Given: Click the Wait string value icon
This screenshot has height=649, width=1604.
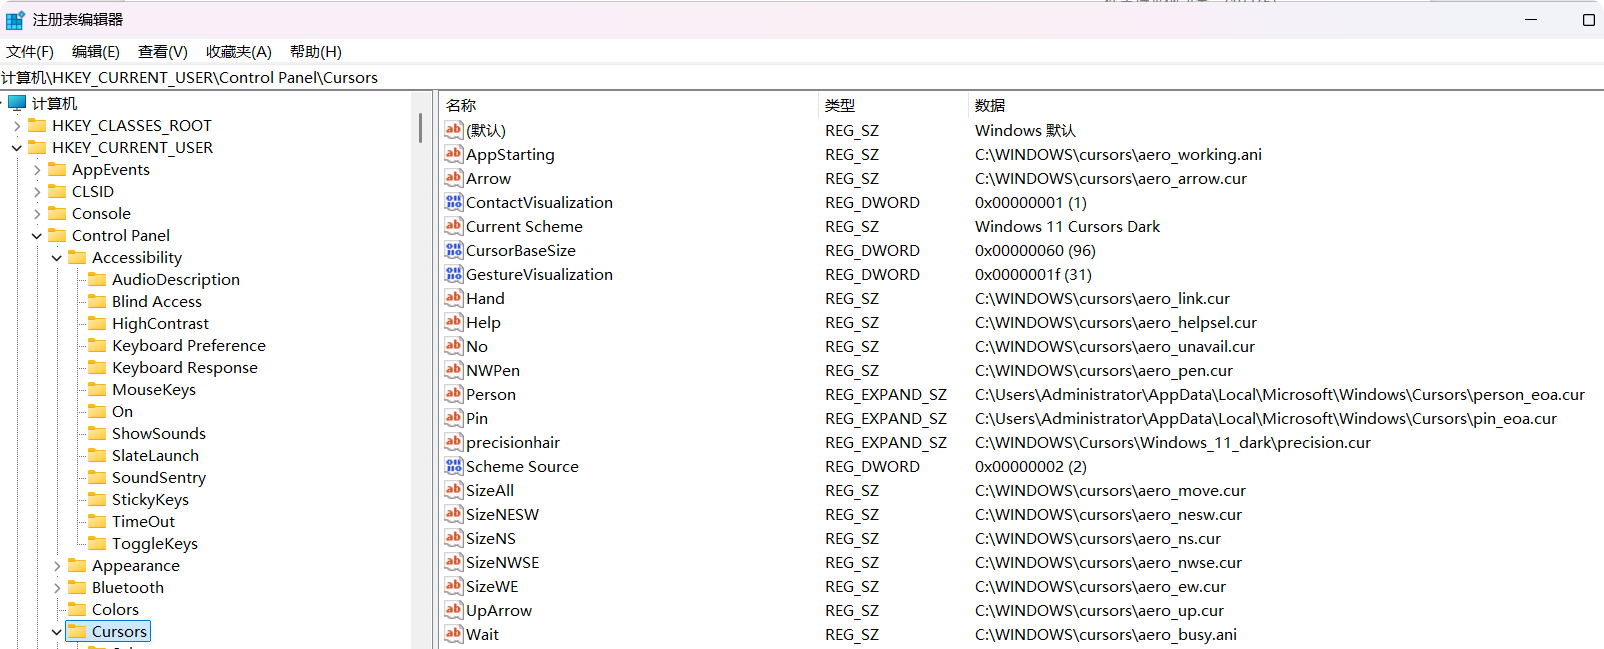Looking at the screenshot, I should [x=454, y=634].
